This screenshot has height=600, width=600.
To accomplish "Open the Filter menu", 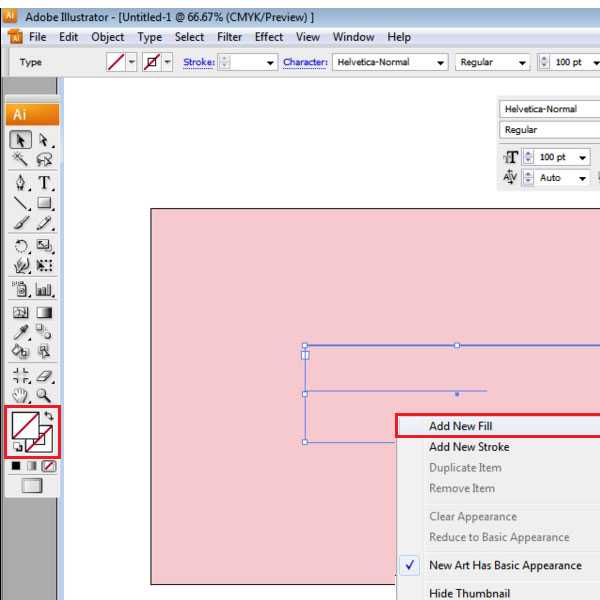I will [230, 37].
